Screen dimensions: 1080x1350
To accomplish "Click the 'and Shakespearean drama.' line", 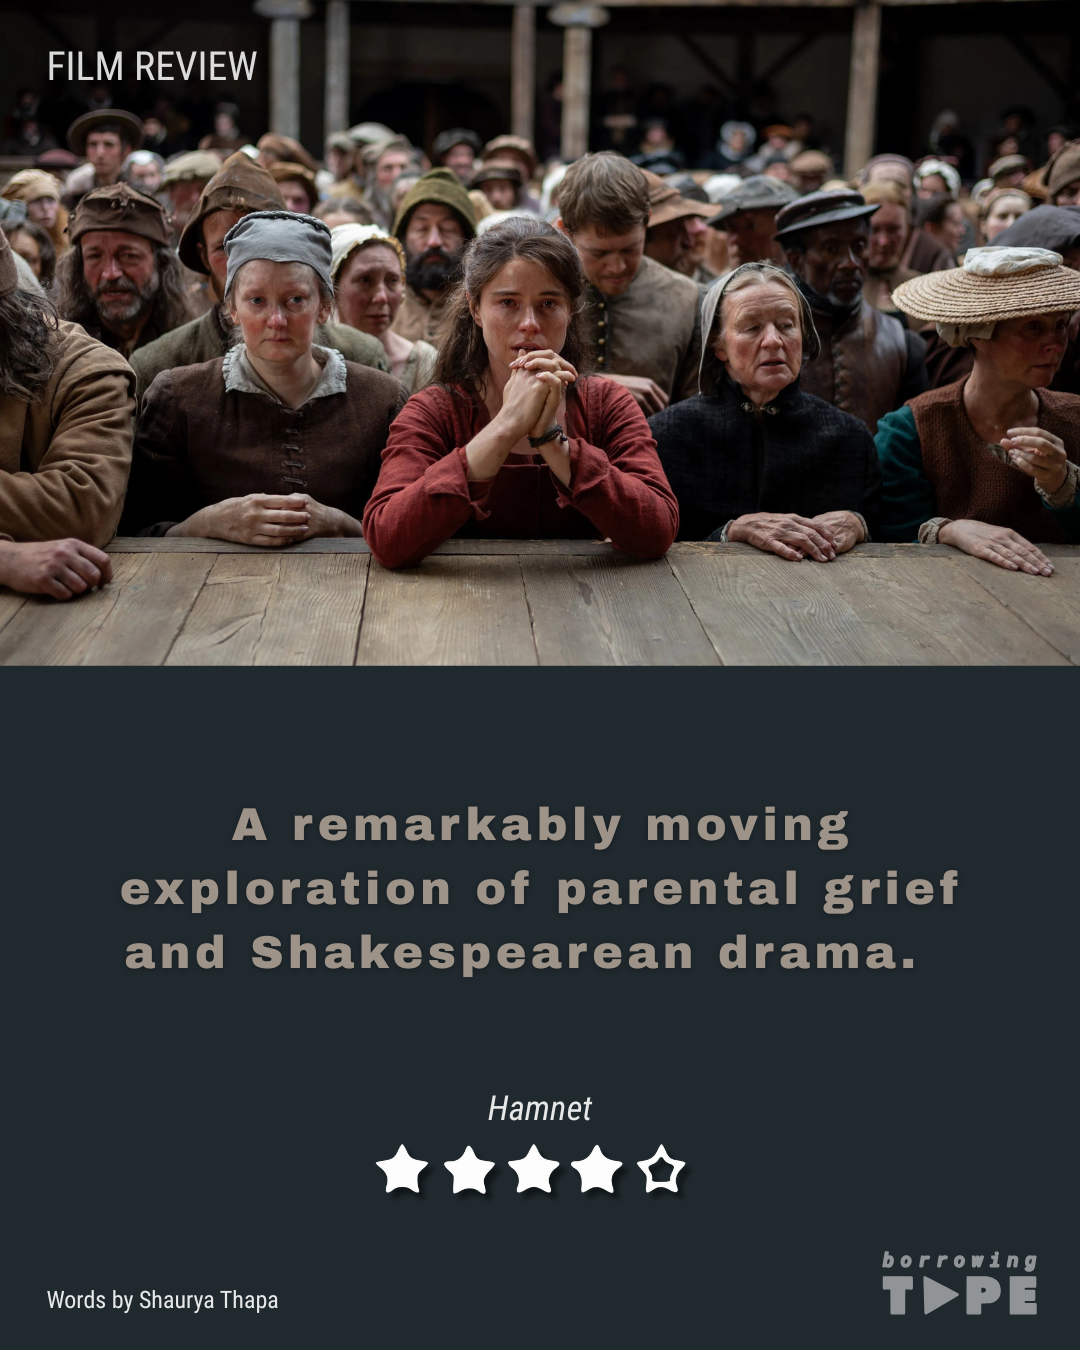I will click(x=521, y=952).
